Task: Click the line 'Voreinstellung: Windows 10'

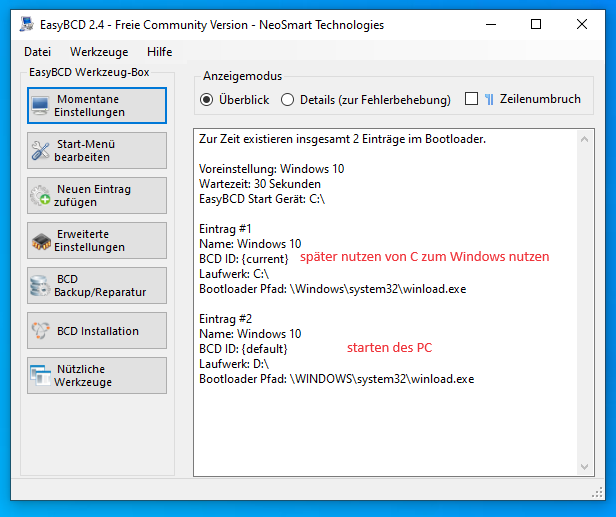Action: [x=271, y=169]
